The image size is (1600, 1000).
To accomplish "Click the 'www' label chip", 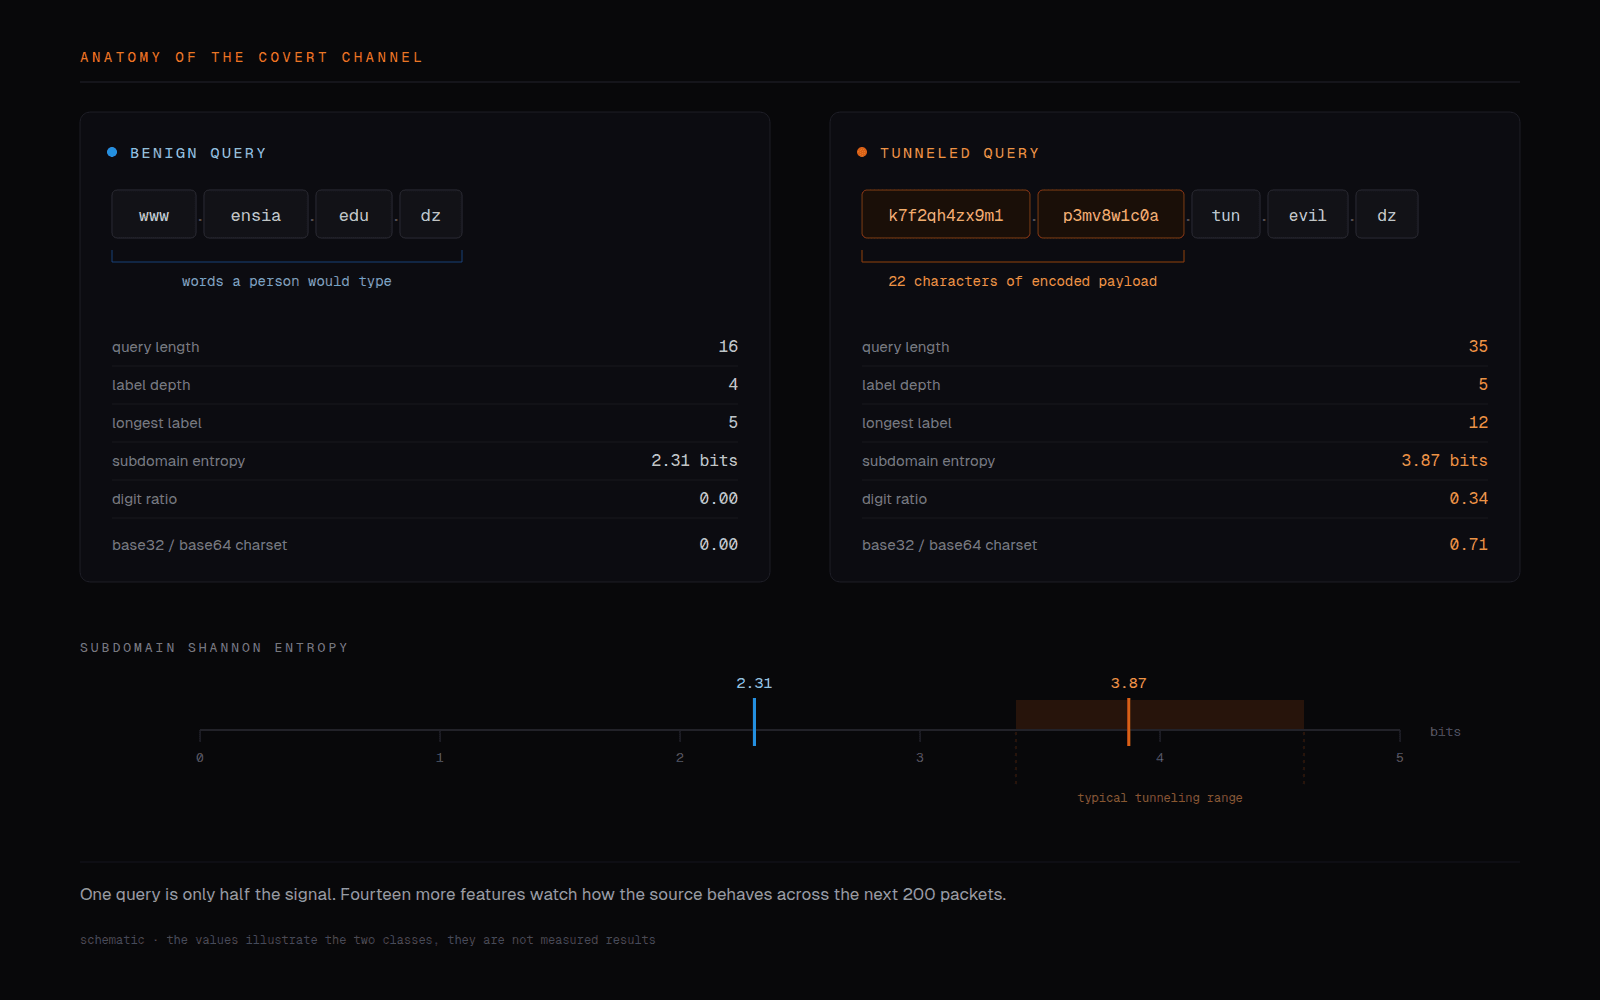I will click(x=154, y=215).
